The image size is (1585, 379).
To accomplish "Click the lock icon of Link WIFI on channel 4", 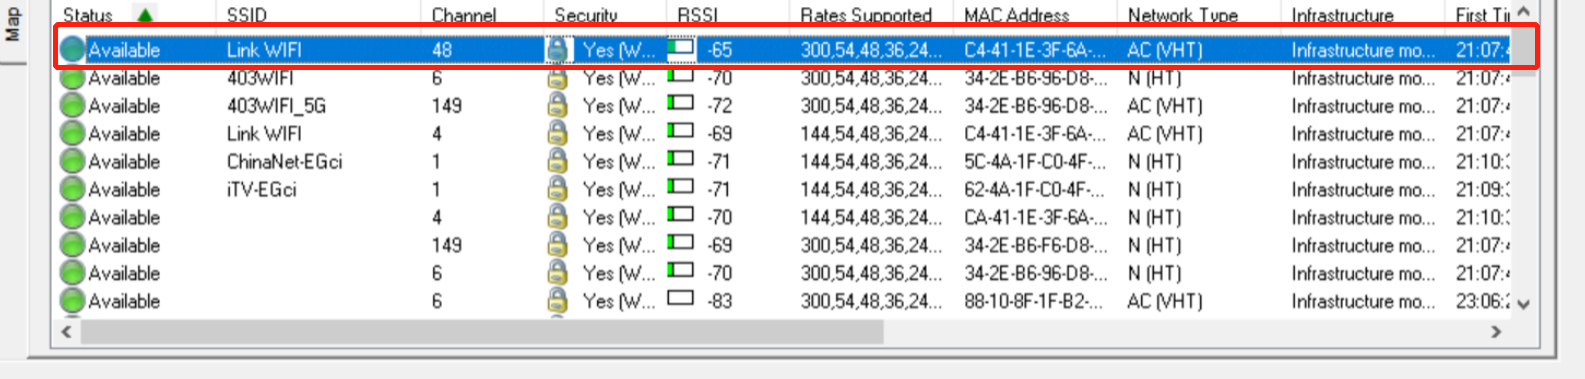I will click(x=557, y=134).
